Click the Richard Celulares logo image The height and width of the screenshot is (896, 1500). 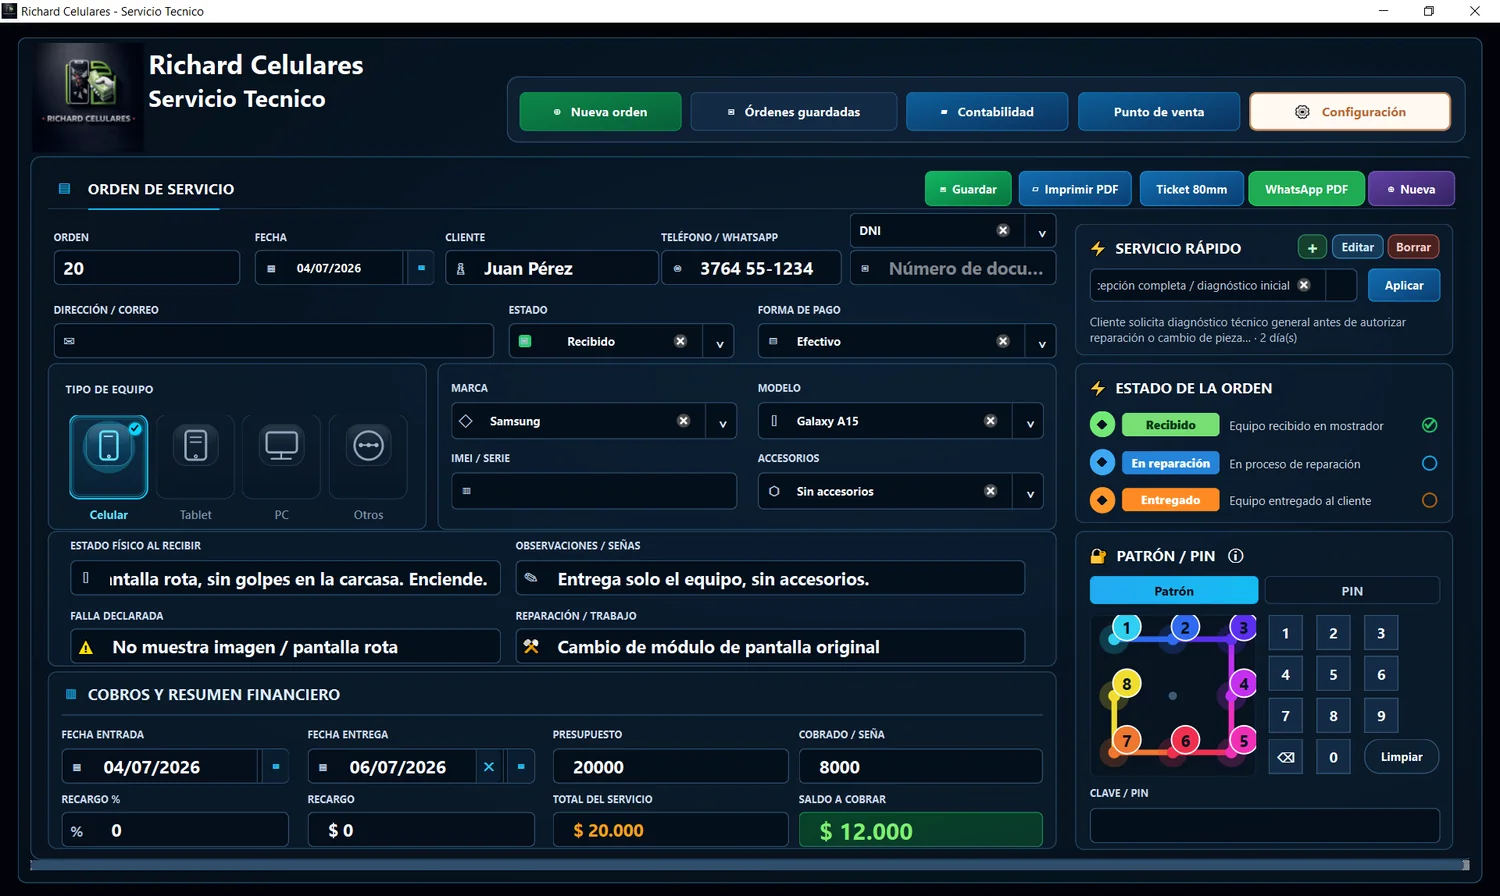[89, 96]
